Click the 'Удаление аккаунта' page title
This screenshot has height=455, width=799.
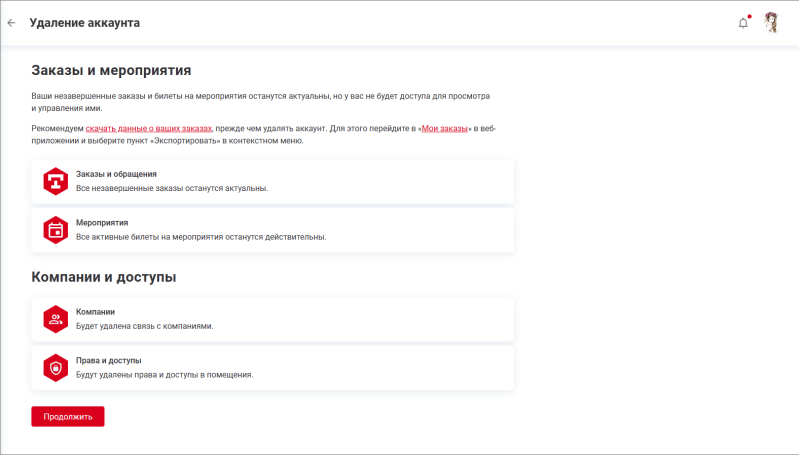[x=85, y=22]
